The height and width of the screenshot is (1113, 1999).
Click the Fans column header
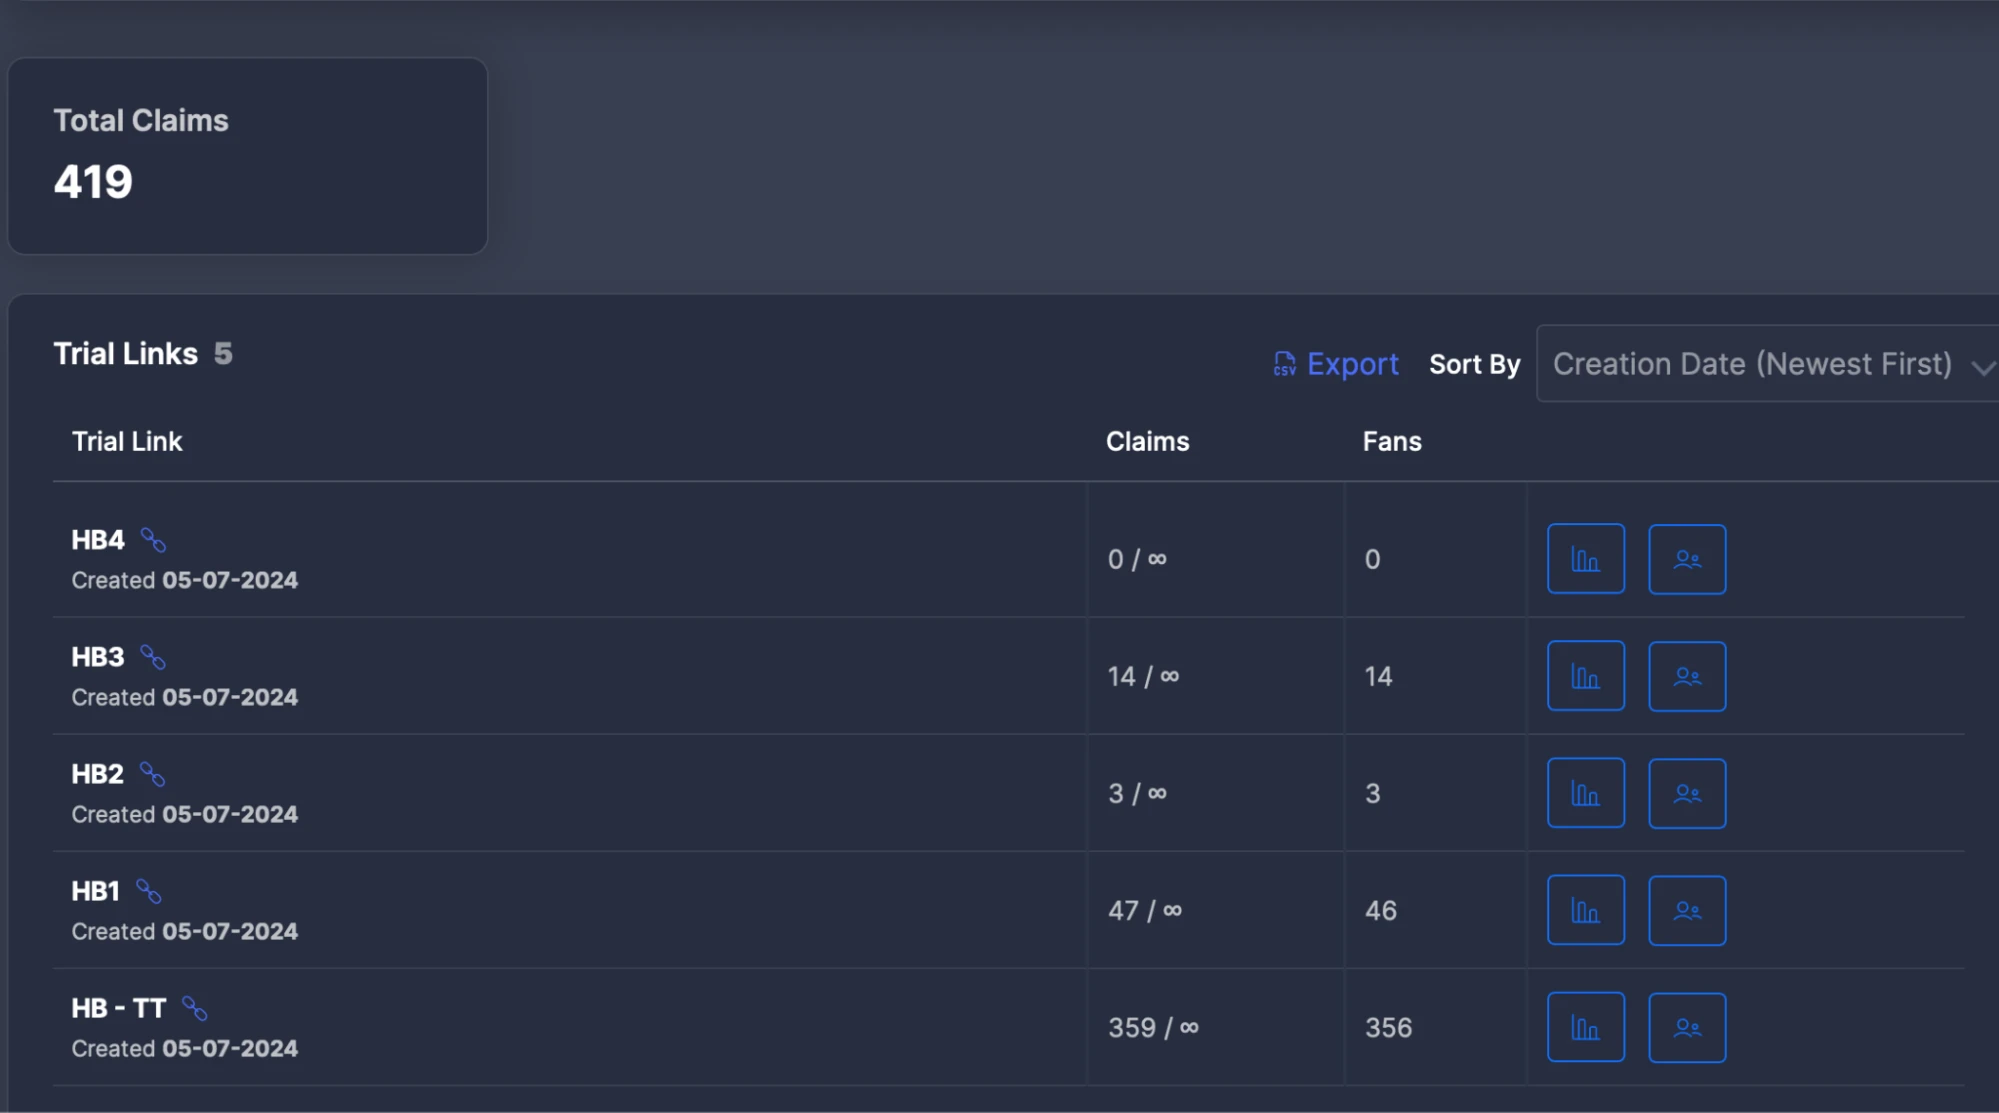1391,441
